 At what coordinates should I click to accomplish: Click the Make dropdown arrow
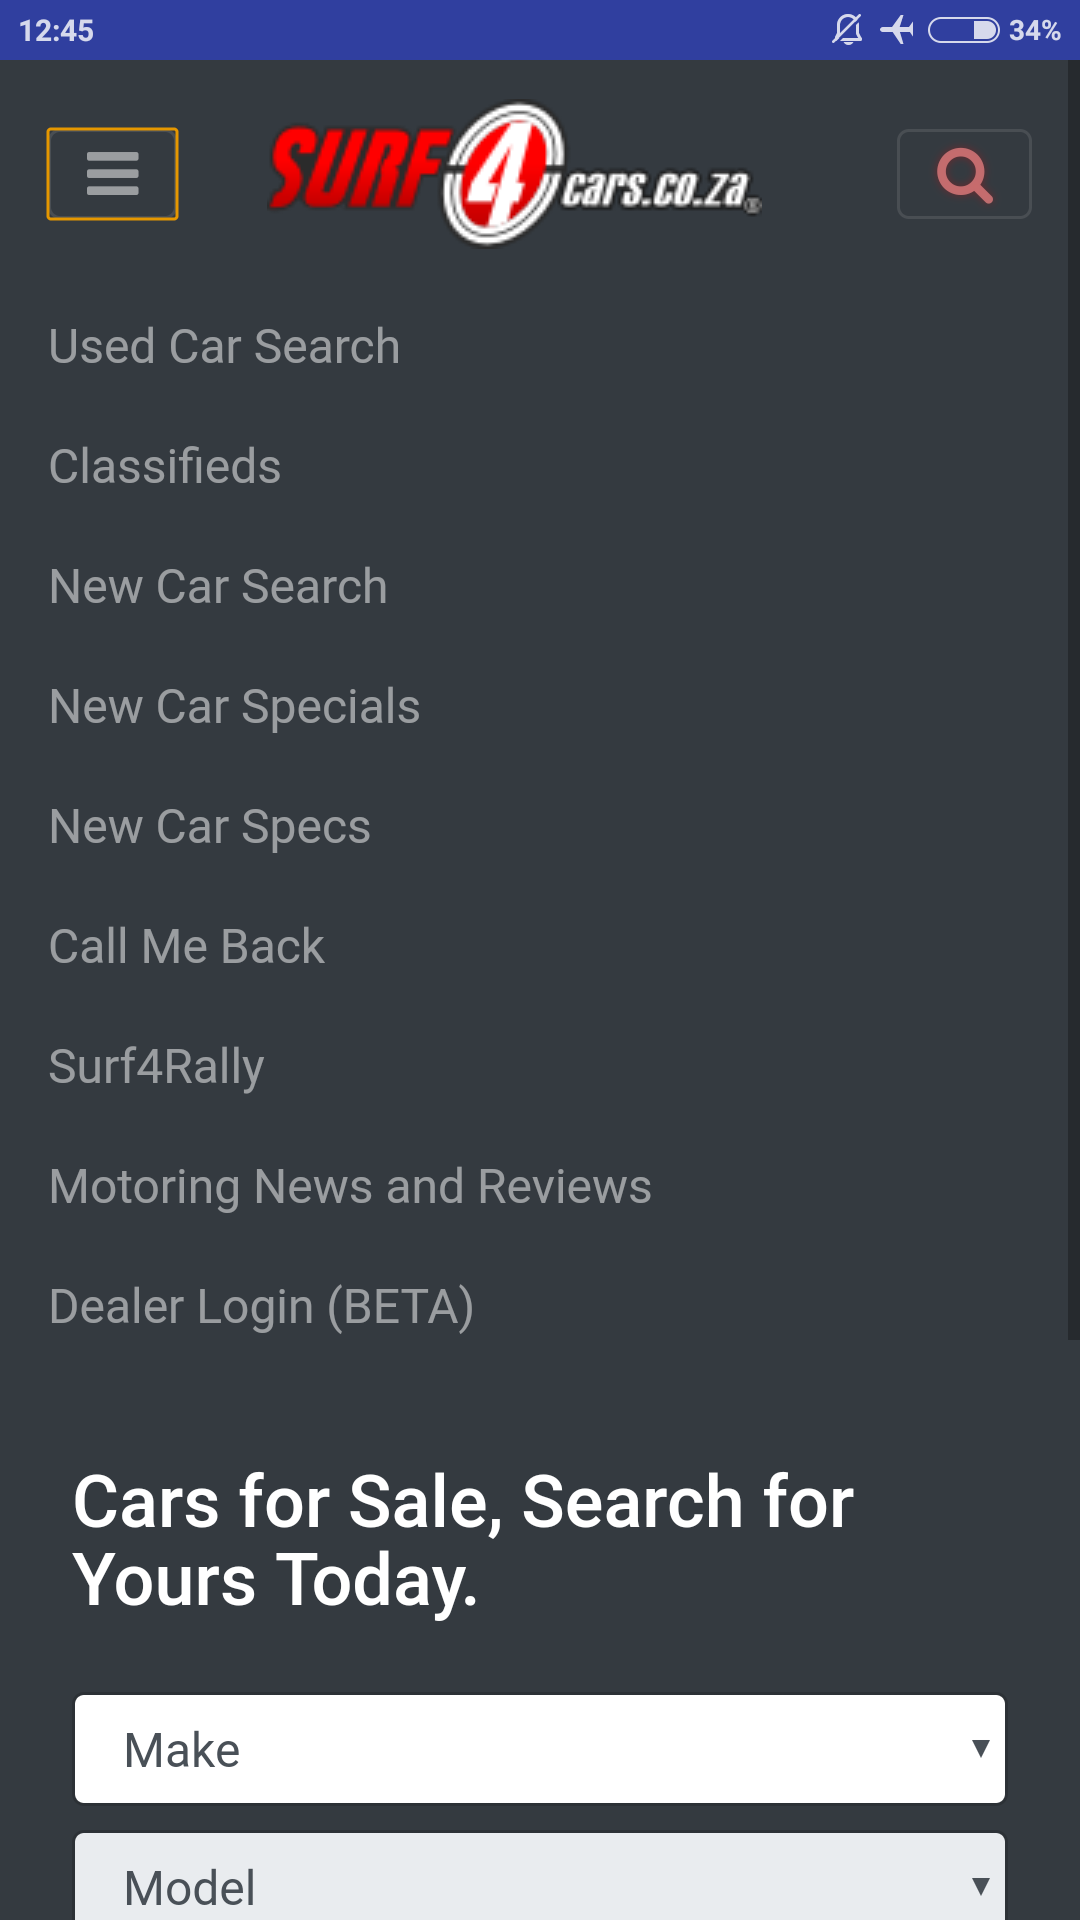pos(980,1748)
